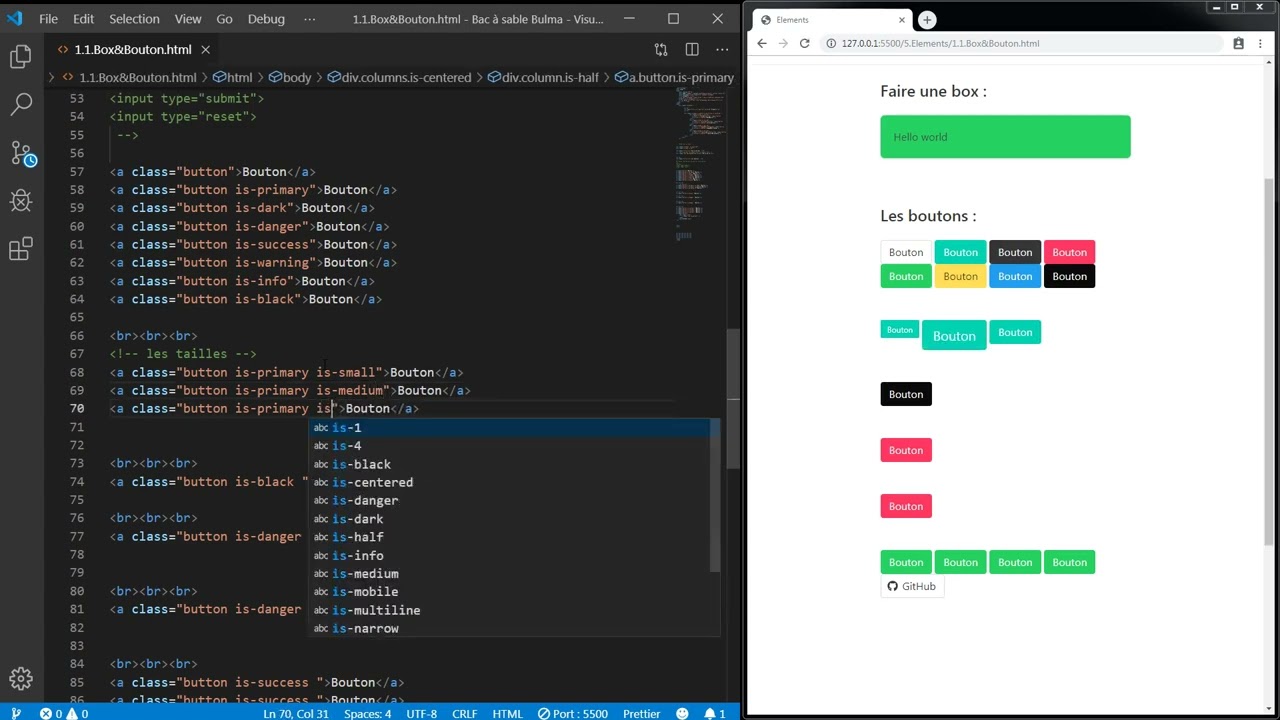Open the Manage gear in activity bar
The height and width of the screenshot is (720, 1280).
21,679
